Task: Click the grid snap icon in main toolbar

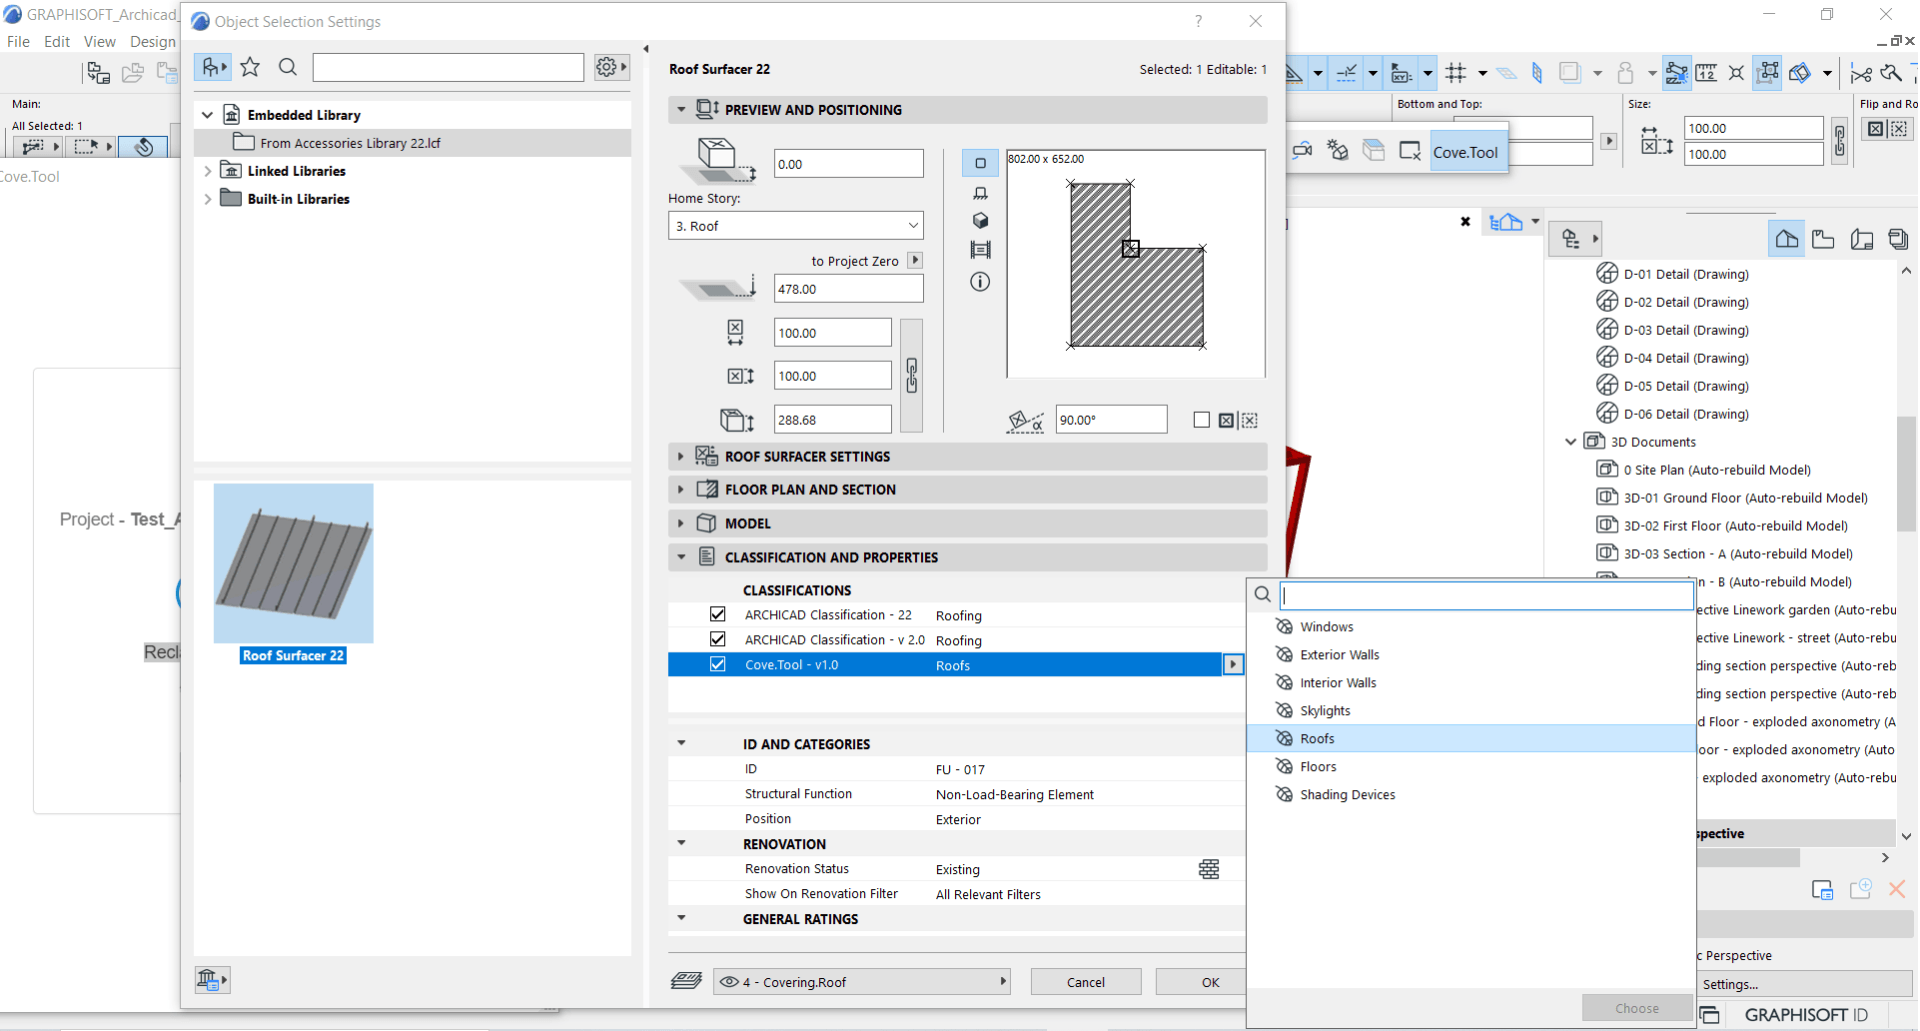Action: tap(1456, 72)
